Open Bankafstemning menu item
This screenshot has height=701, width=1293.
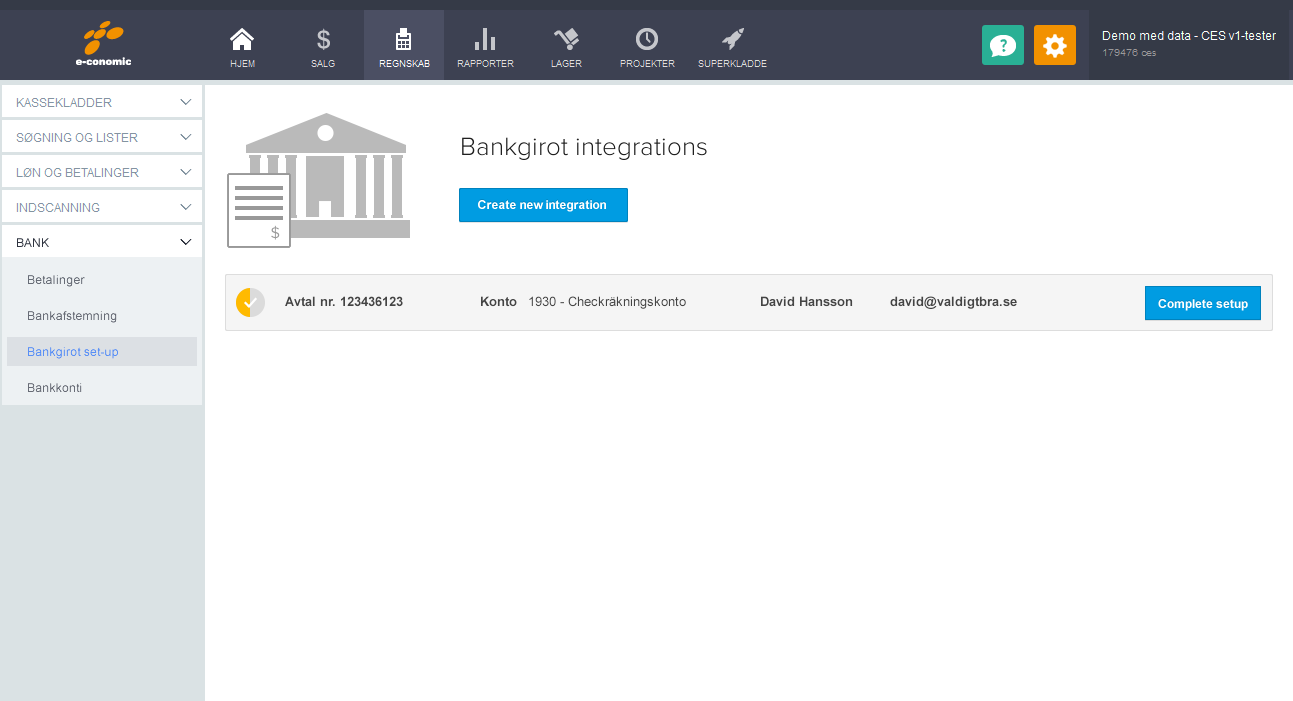[72, 316]
